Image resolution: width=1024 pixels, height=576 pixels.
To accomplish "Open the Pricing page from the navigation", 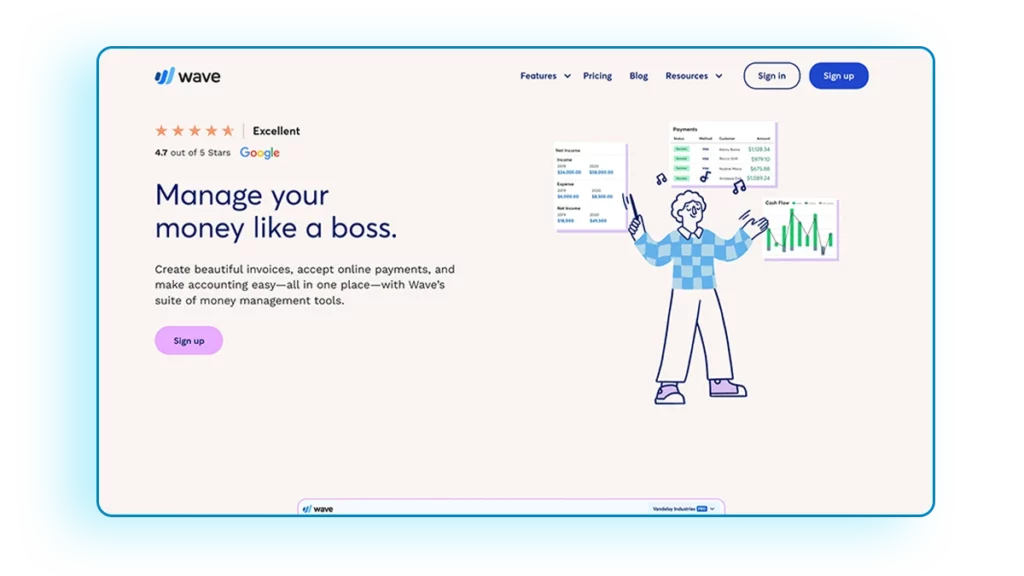I will coord(597,76).
